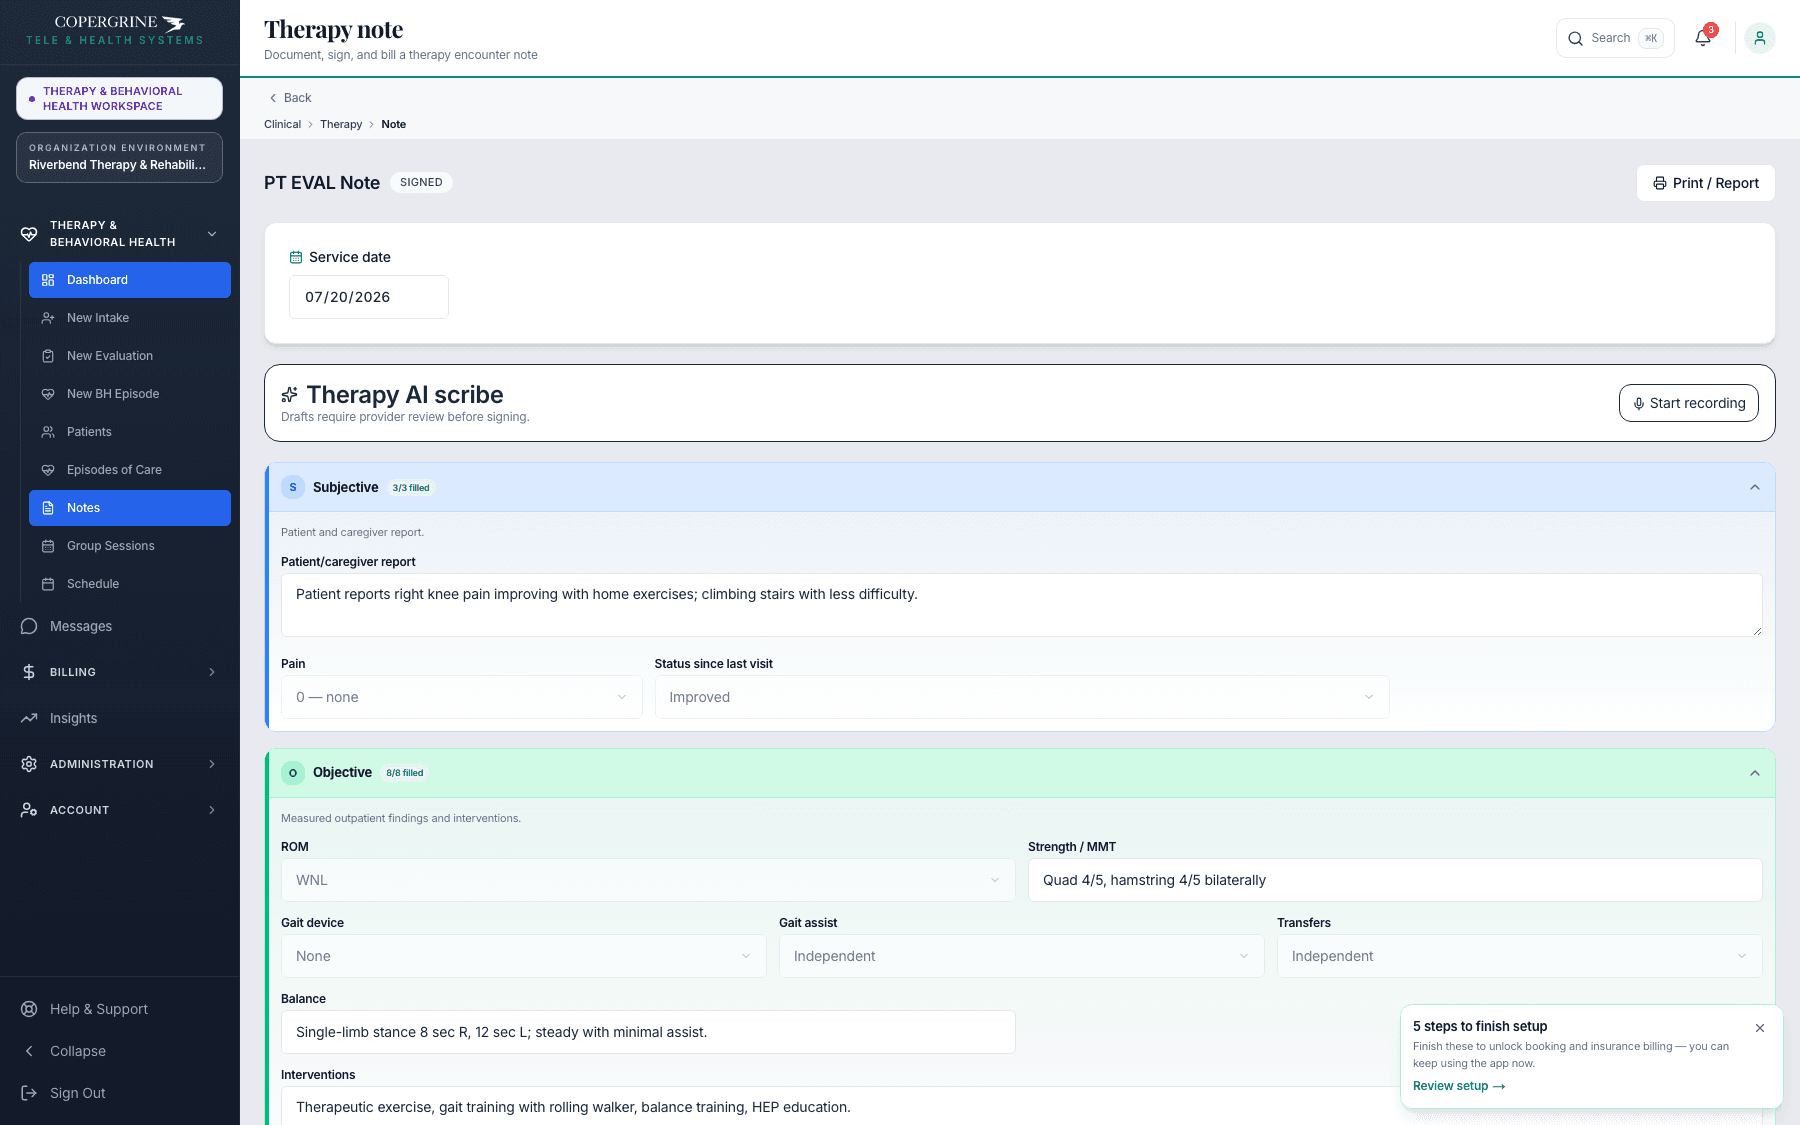Viewport: 1800px width, 1125px height.
Task: Open the Gait assist dropdown
Action: [1022, 956]
